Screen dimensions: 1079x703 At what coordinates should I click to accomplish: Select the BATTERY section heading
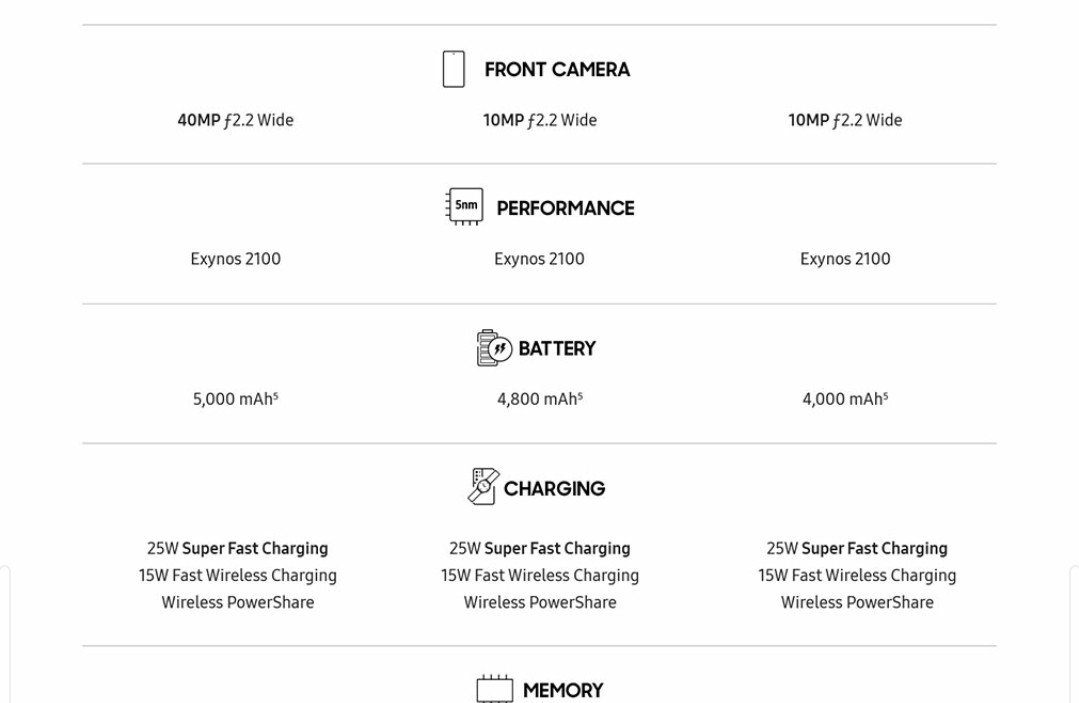(557, 349)
